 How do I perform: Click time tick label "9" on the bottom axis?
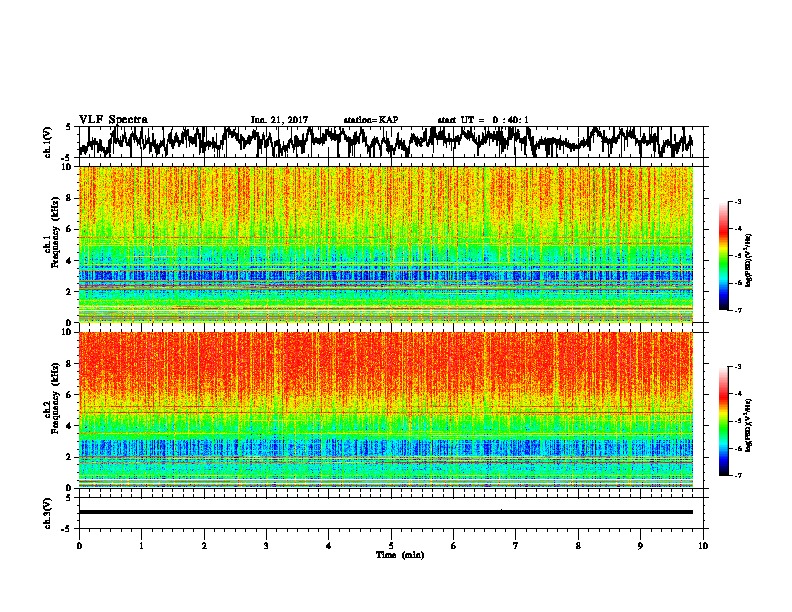click(640, 546)
